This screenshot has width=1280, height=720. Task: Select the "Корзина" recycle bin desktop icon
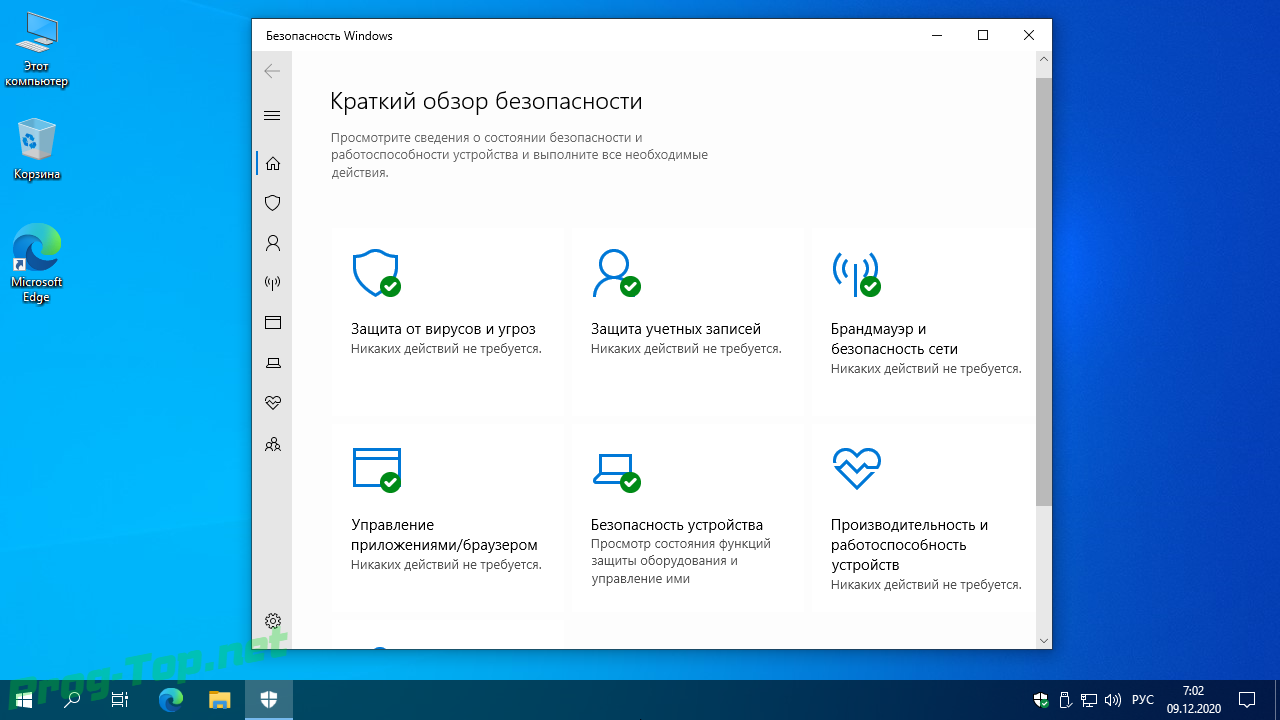click(x=37, y=150)
